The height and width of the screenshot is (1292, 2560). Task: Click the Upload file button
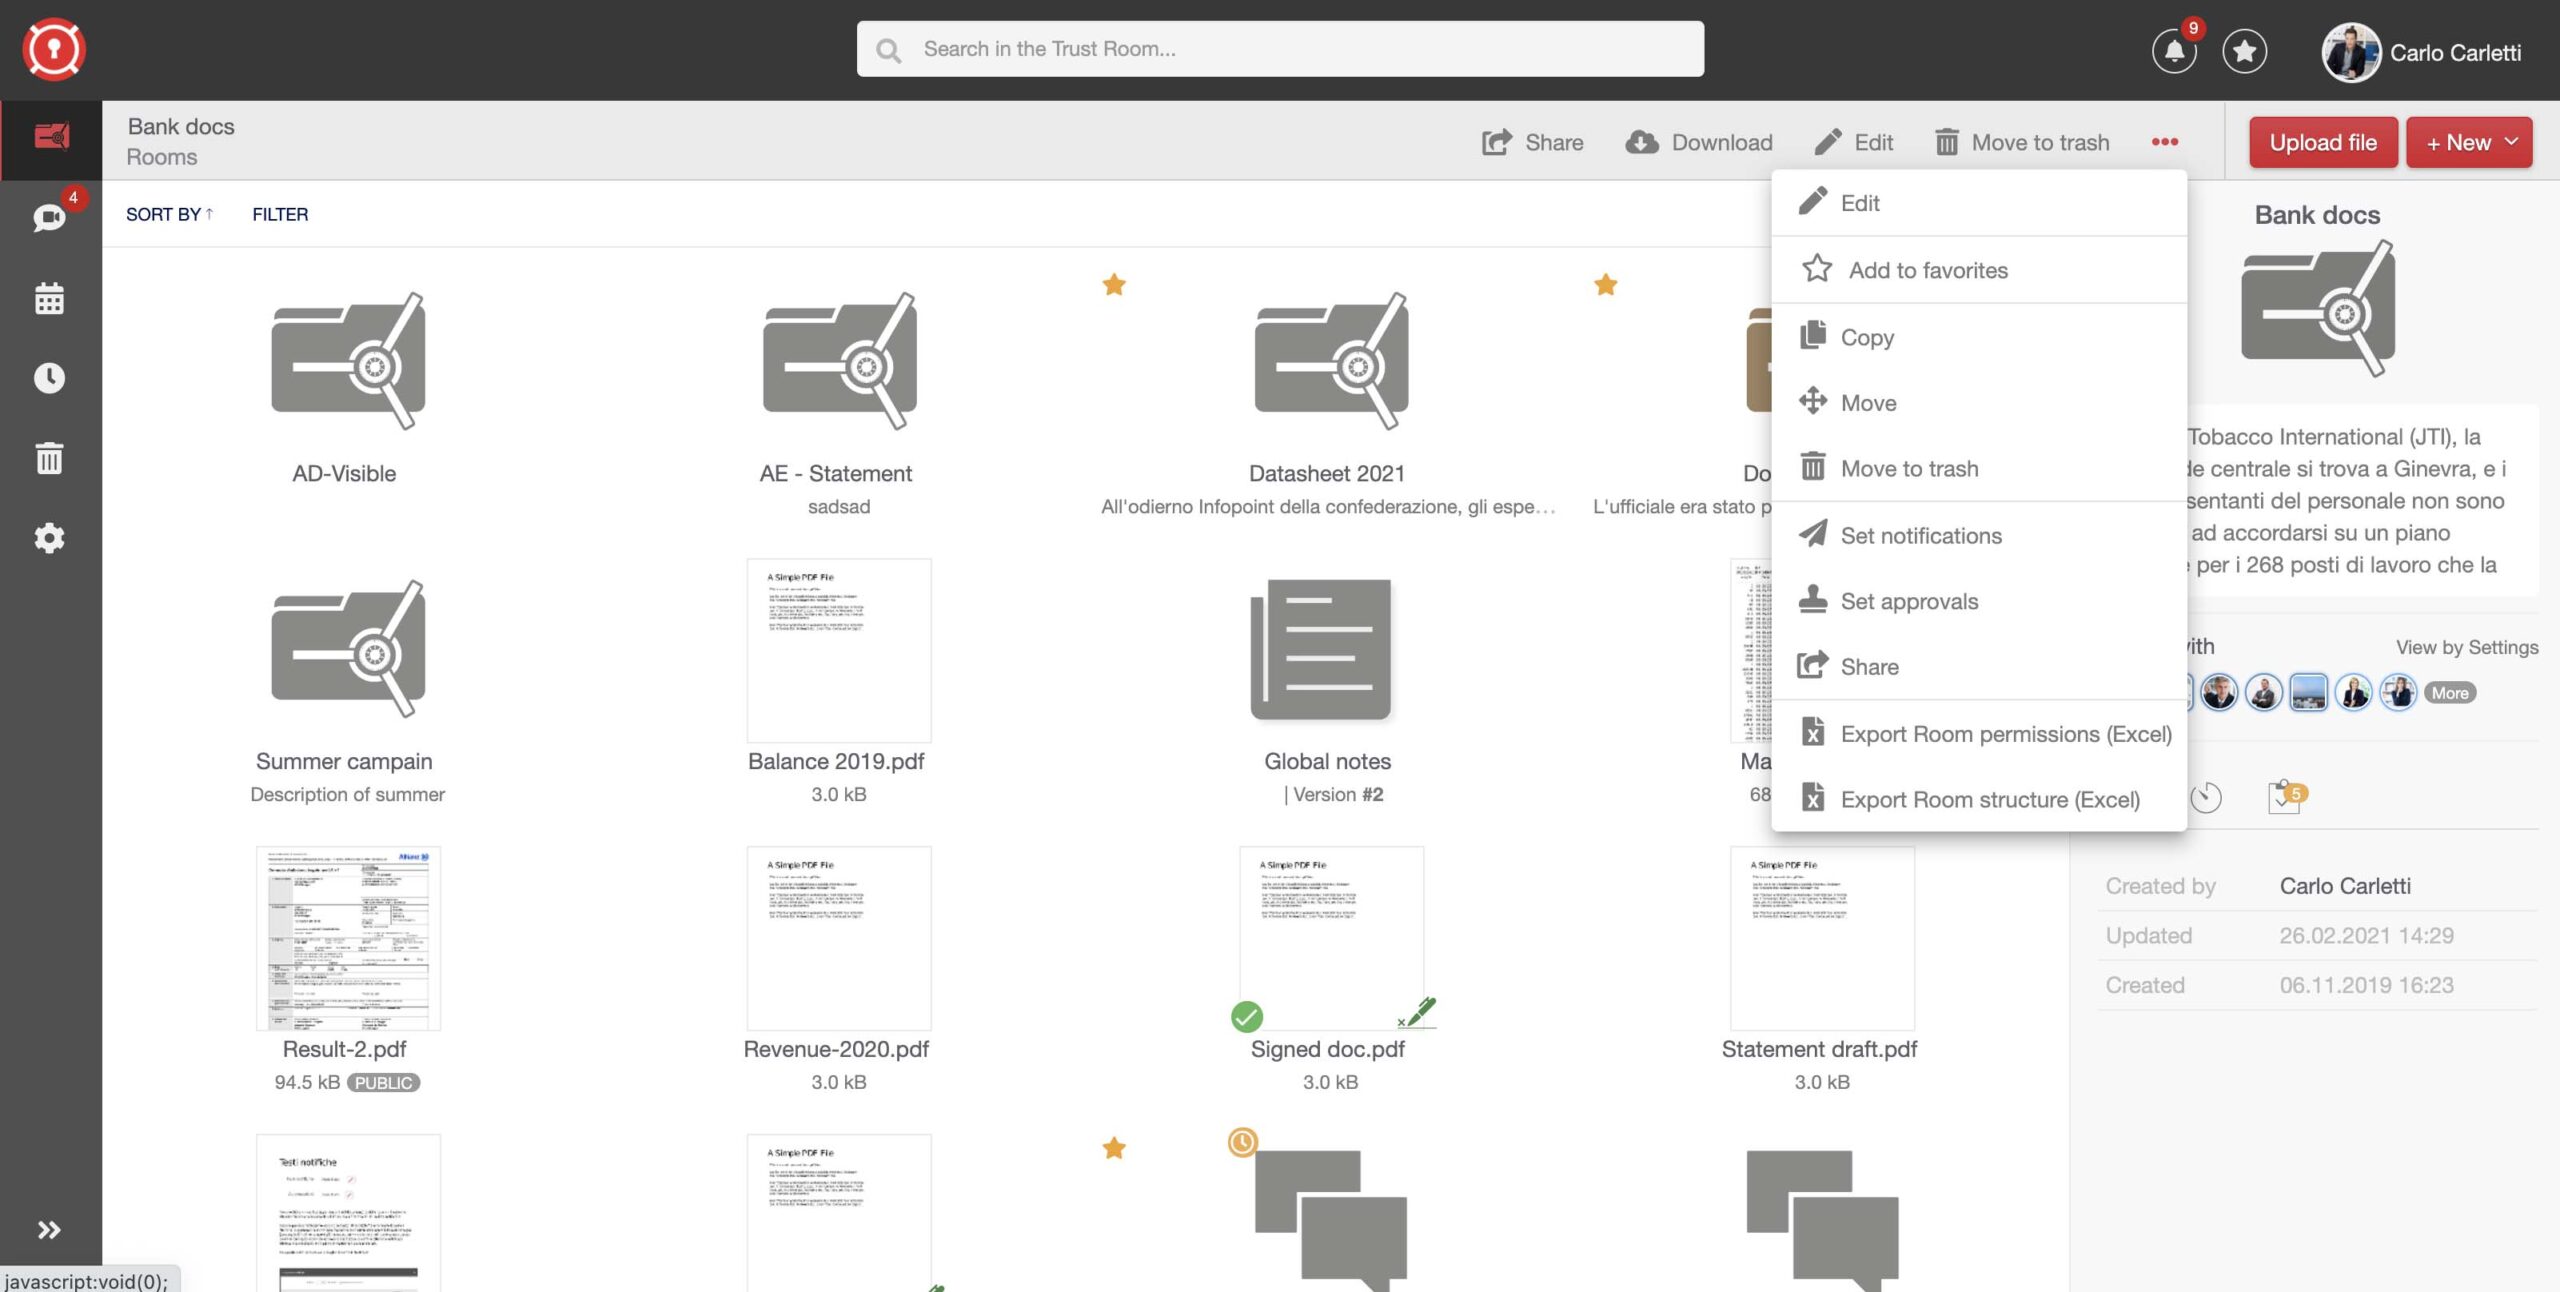(2322, 142)
